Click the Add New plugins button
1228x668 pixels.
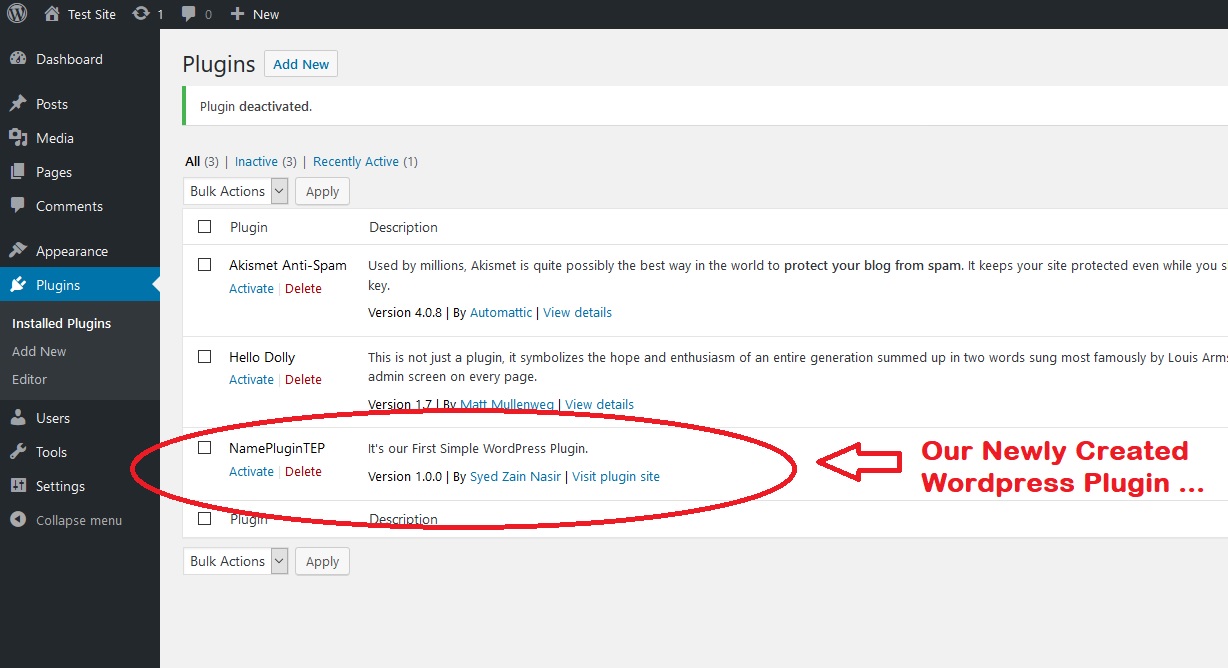coord(300,63)
